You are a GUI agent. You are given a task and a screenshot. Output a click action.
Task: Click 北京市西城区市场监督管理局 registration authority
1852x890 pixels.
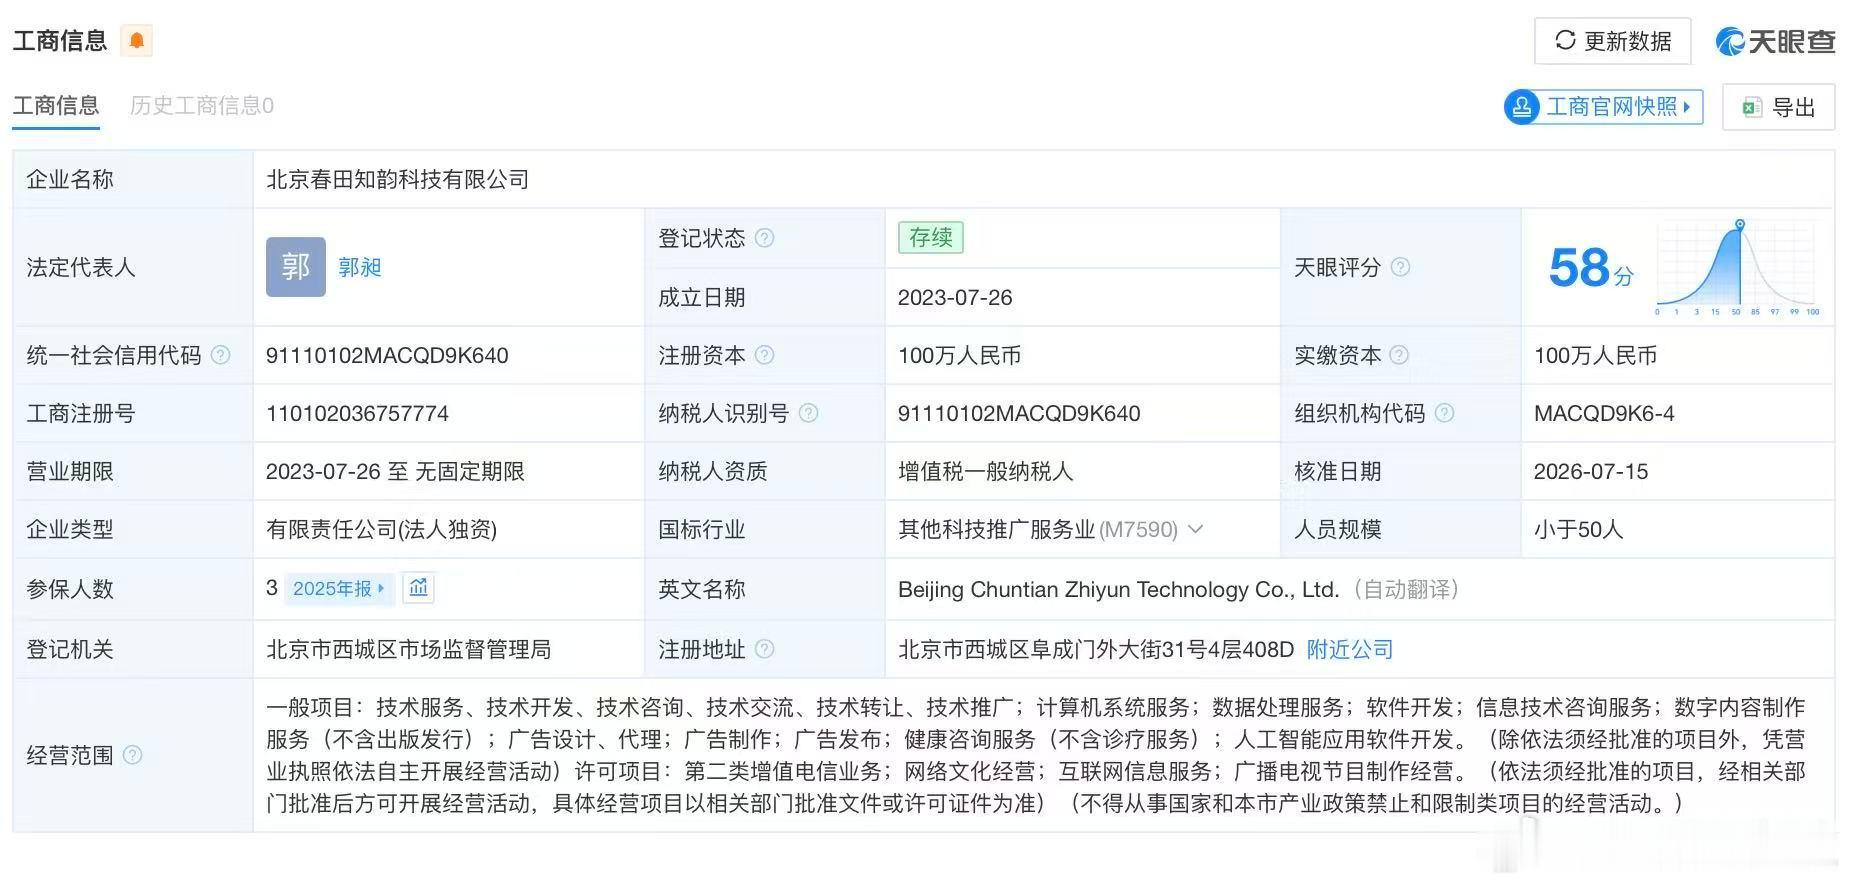click(409, 649)
